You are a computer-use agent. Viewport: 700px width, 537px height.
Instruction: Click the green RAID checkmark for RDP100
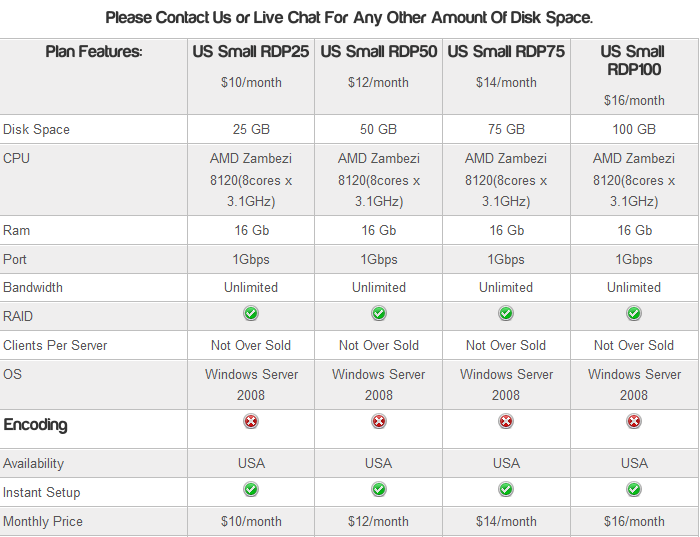point(634,314)
